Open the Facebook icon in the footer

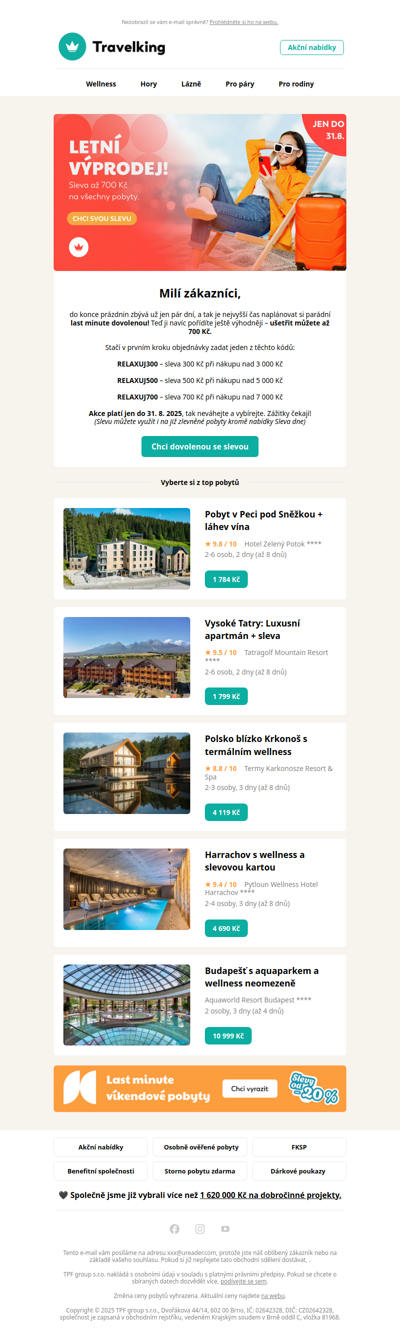click(x=175, y=1229)
